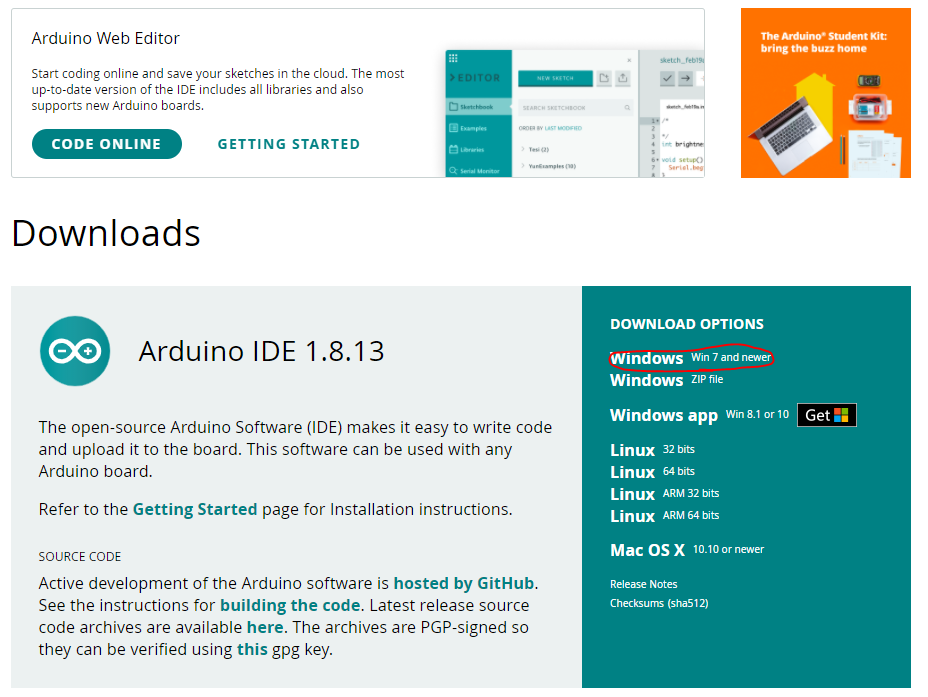Click the SEARCH SKETCHBOOK field in preview
This screenshot has width=928, height=697.
(575, 108)
